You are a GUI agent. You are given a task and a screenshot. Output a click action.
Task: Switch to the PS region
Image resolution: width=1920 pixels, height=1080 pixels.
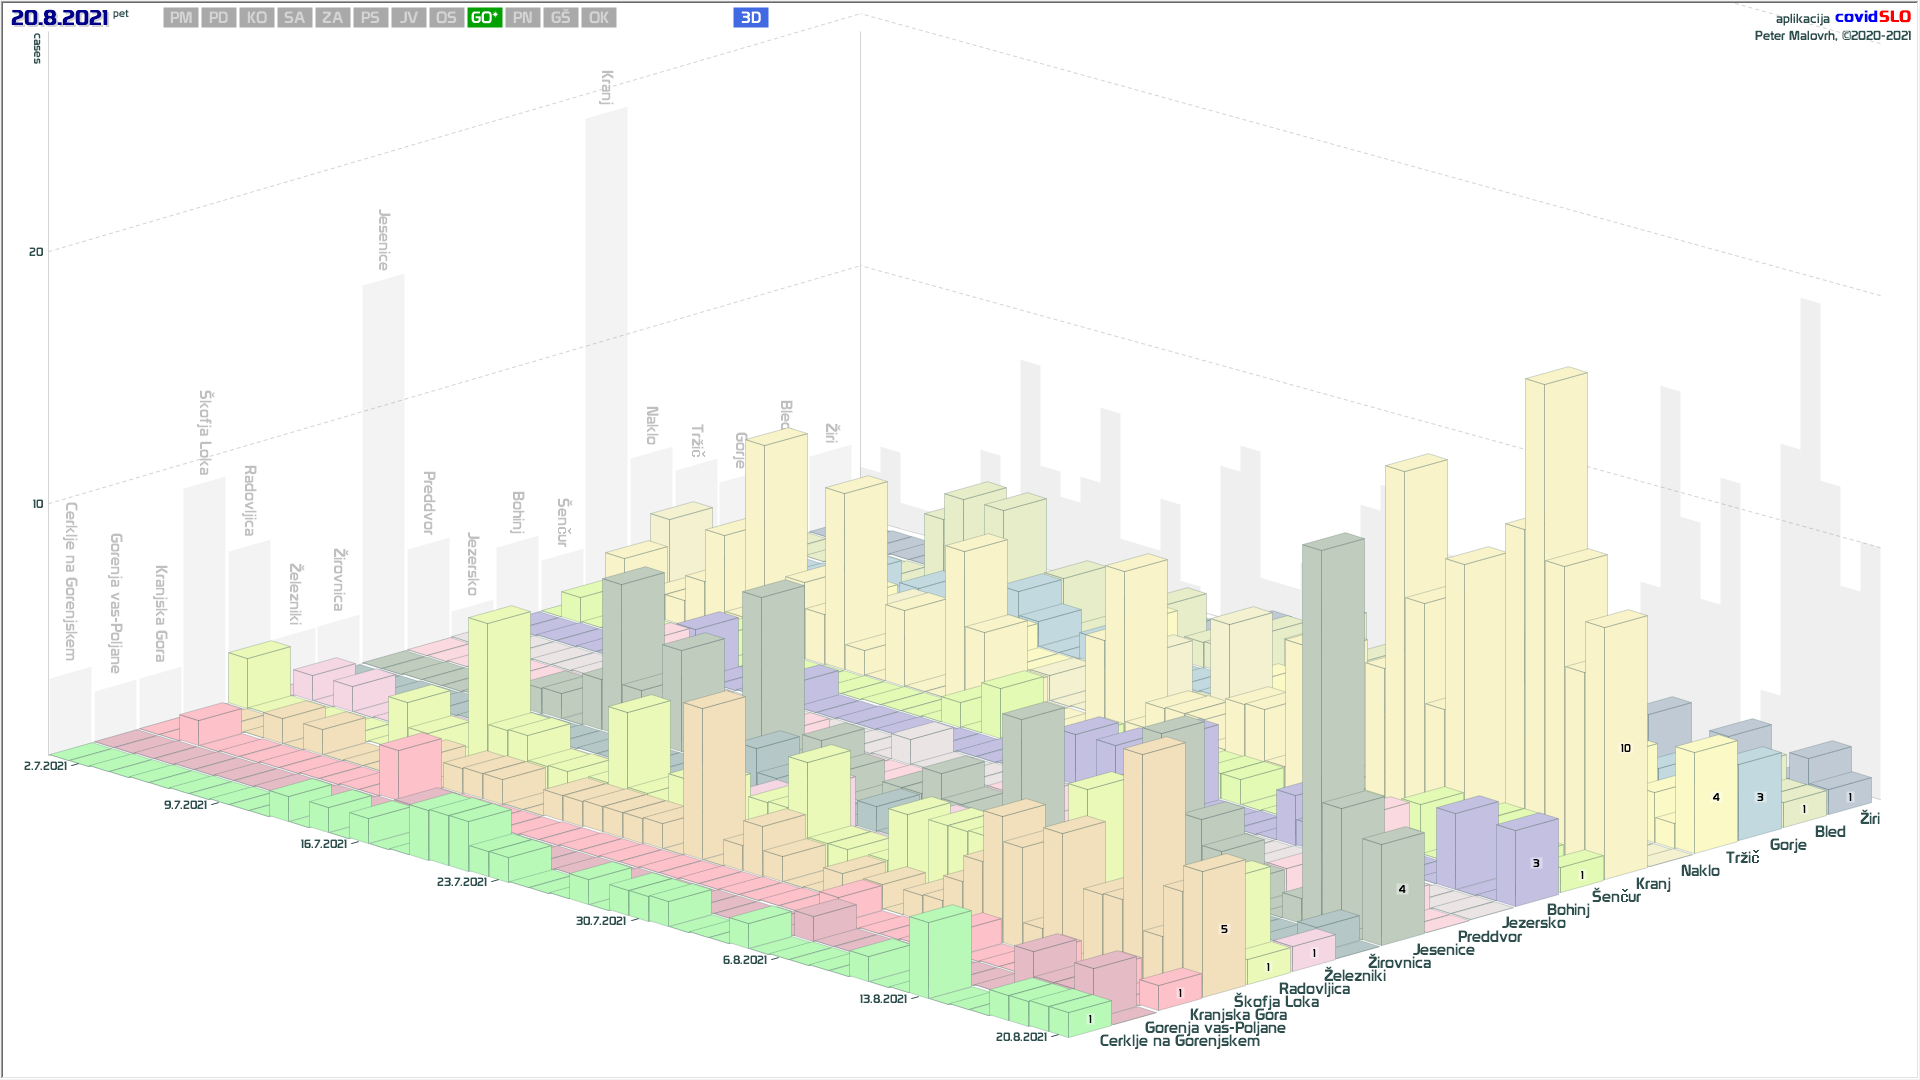[370, 18]
